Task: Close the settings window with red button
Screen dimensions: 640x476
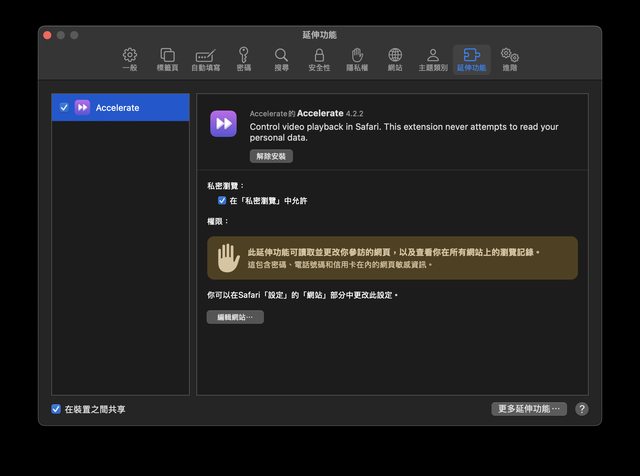Action: pyautogui.click(x=47, y=35)
